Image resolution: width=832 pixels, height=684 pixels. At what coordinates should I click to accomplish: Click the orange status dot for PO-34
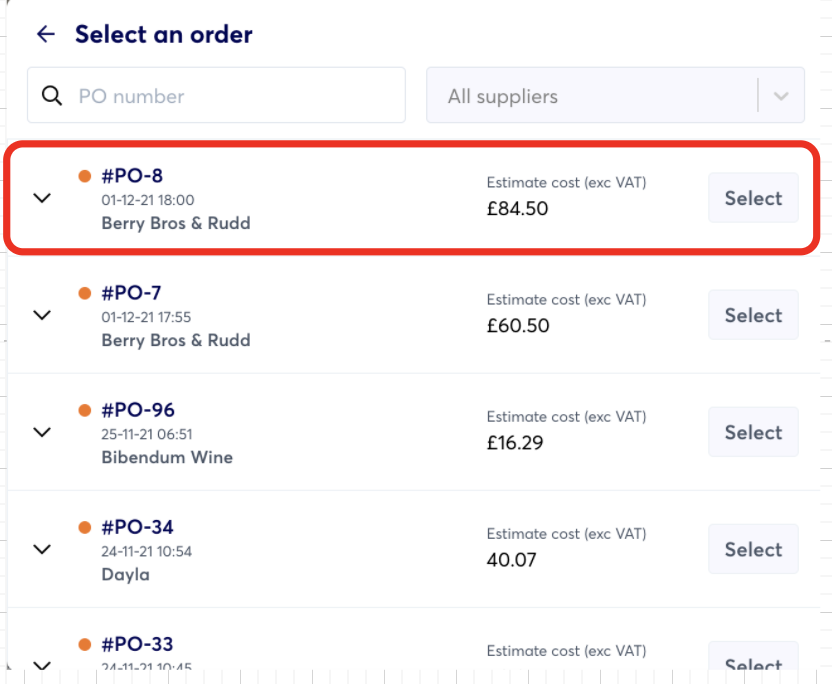(85, 527)
